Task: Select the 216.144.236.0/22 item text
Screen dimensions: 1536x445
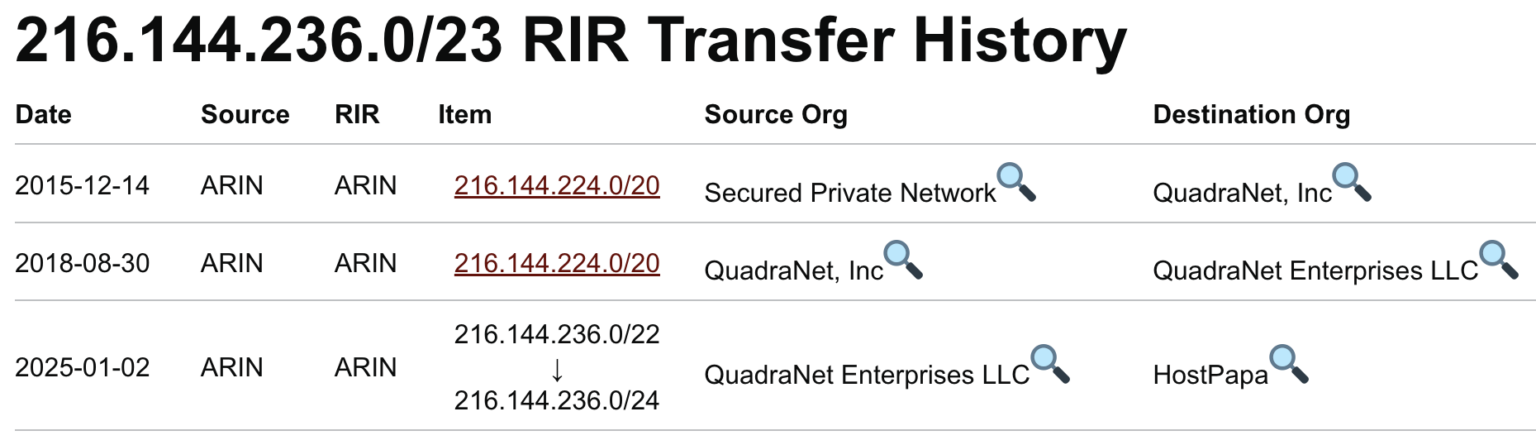Action: pos(557,334)
